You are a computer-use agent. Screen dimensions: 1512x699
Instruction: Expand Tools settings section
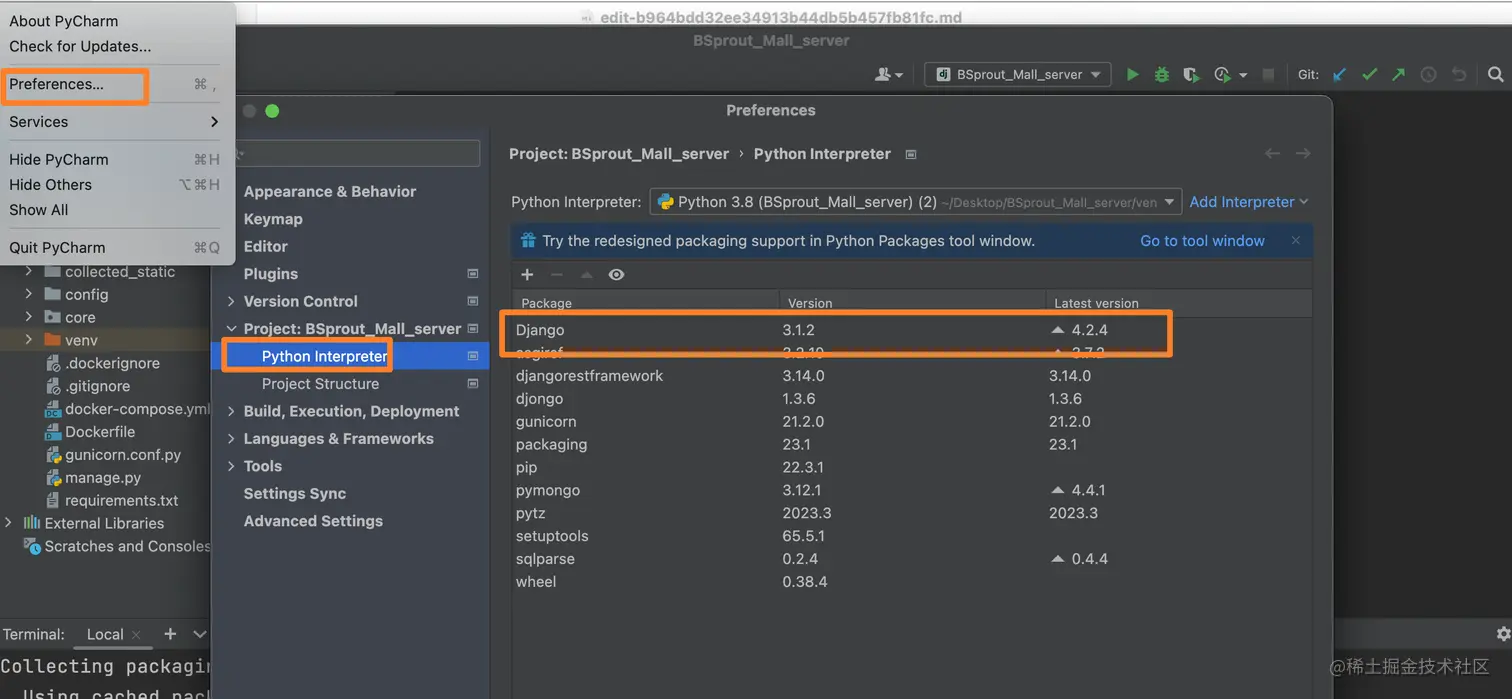click(x=231, y=466)
